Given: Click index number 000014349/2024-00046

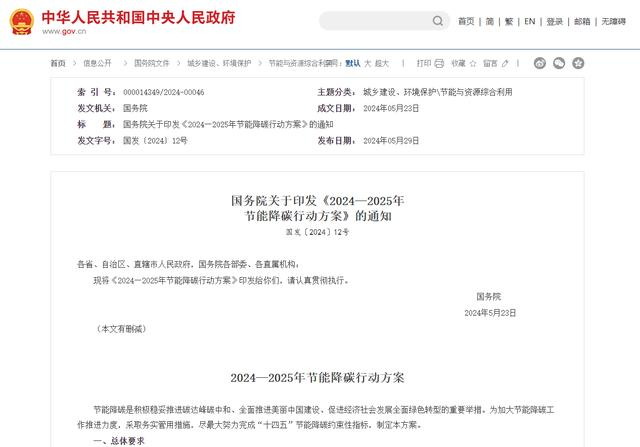Looking at the screenshot, I should pos(164,92).
